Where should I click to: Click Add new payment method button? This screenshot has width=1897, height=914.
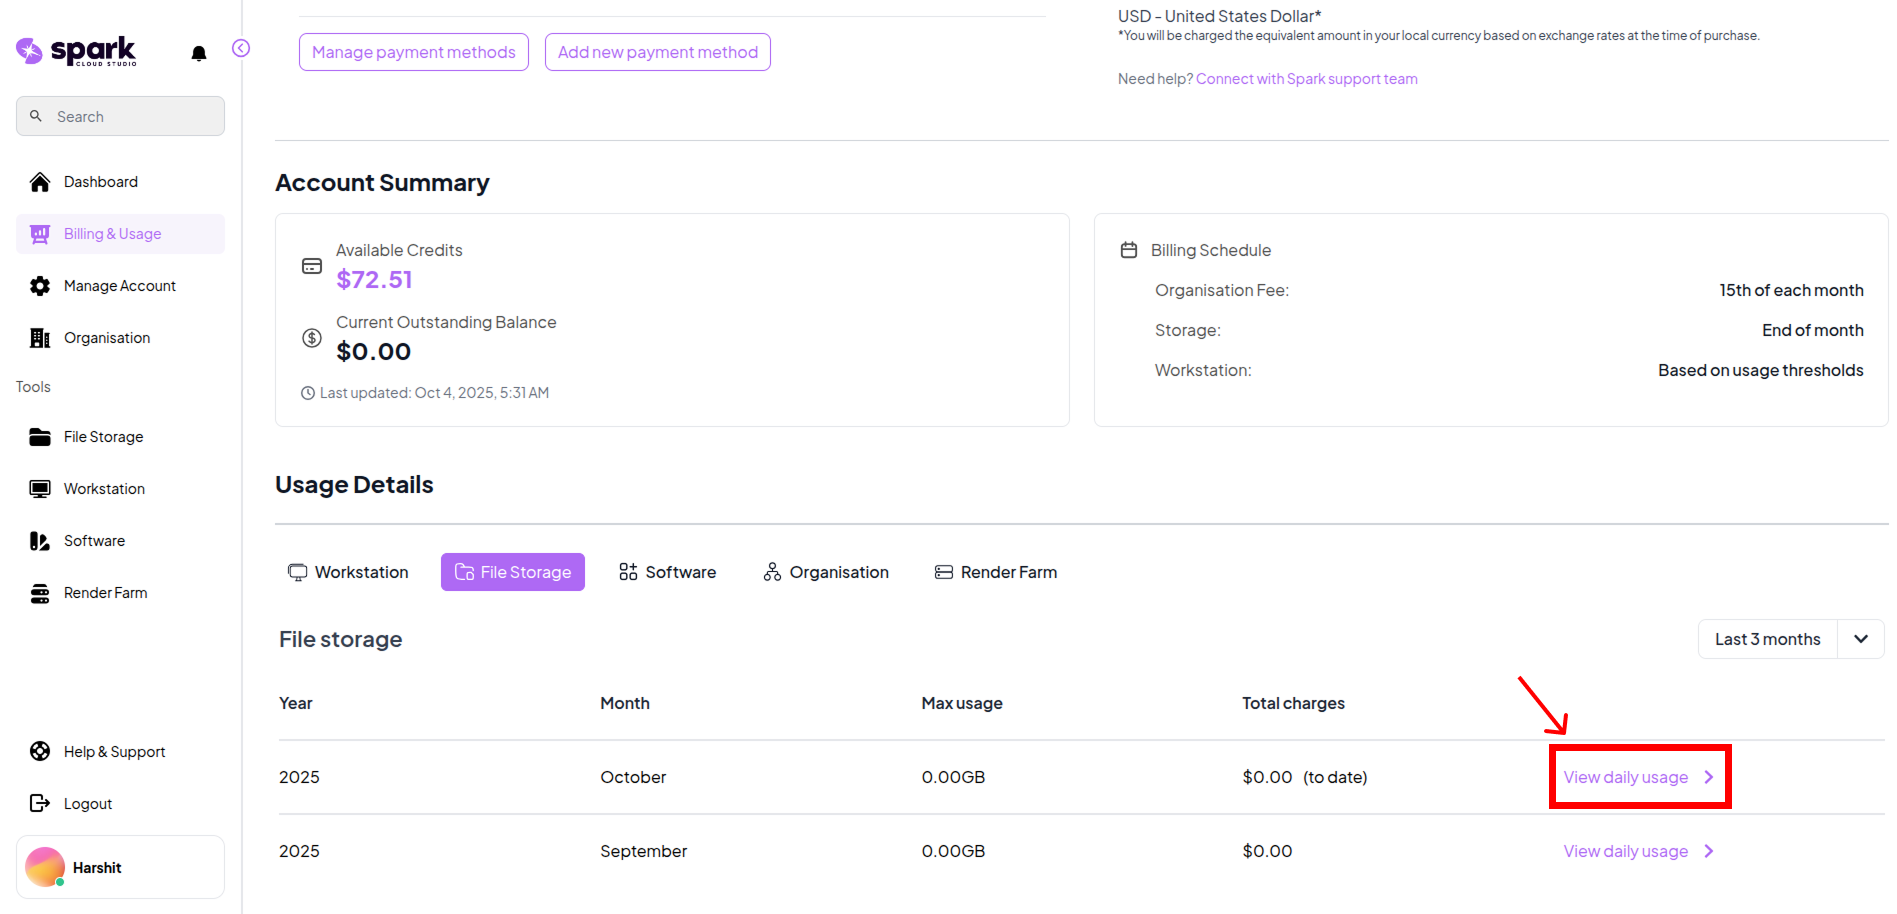click(x=657, y=52)
